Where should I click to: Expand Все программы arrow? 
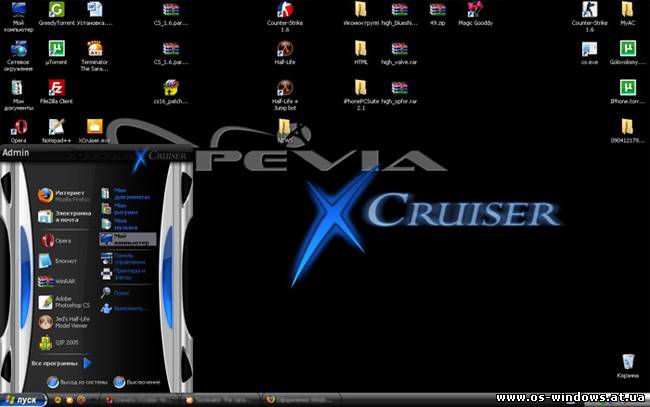coord(87,363)
